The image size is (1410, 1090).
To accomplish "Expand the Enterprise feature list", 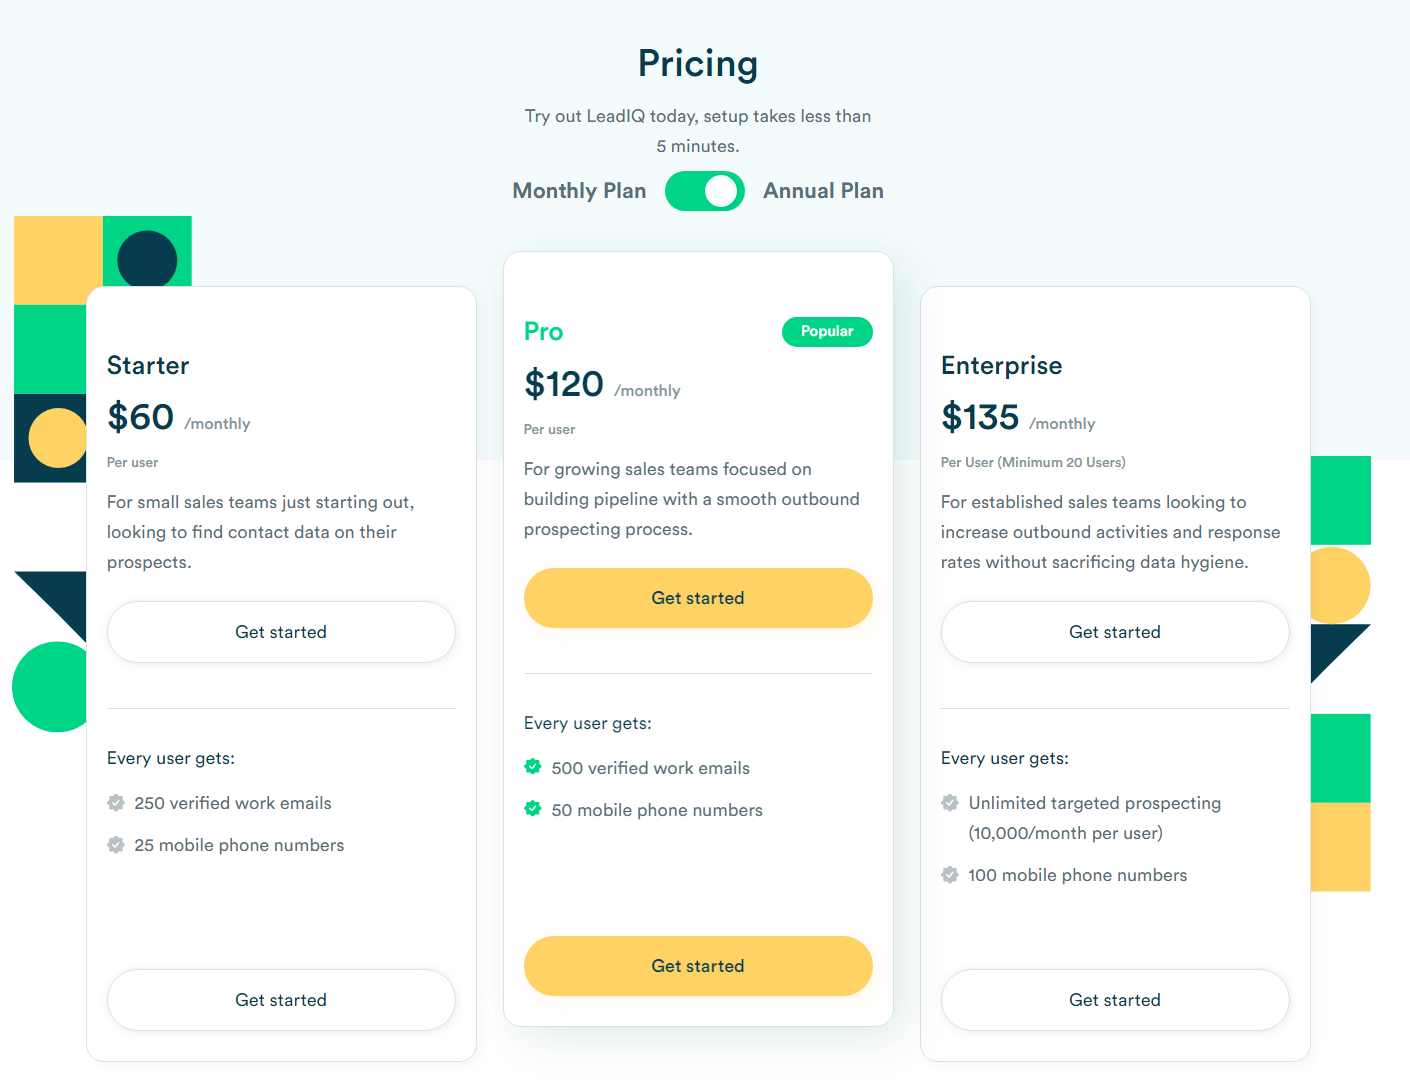I will point(1004,758).
